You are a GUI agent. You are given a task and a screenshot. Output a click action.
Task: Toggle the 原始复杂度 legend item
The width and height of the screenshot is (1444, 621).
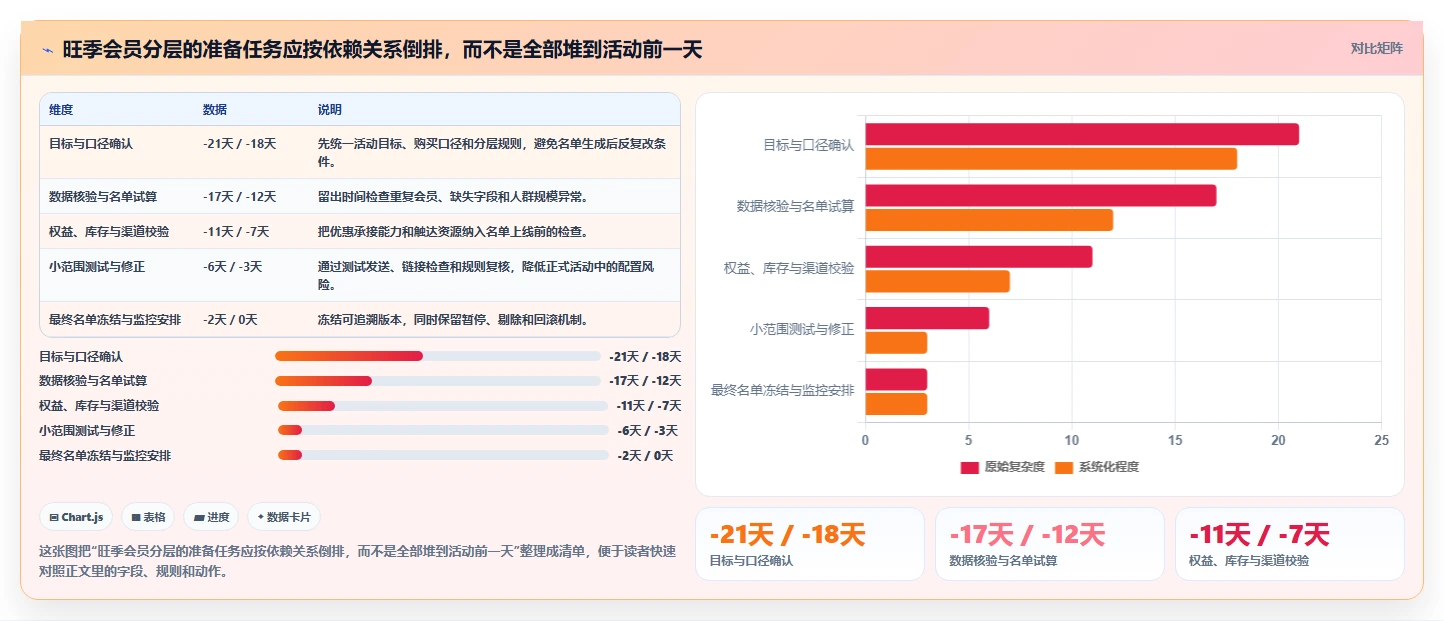point(1002,467)
